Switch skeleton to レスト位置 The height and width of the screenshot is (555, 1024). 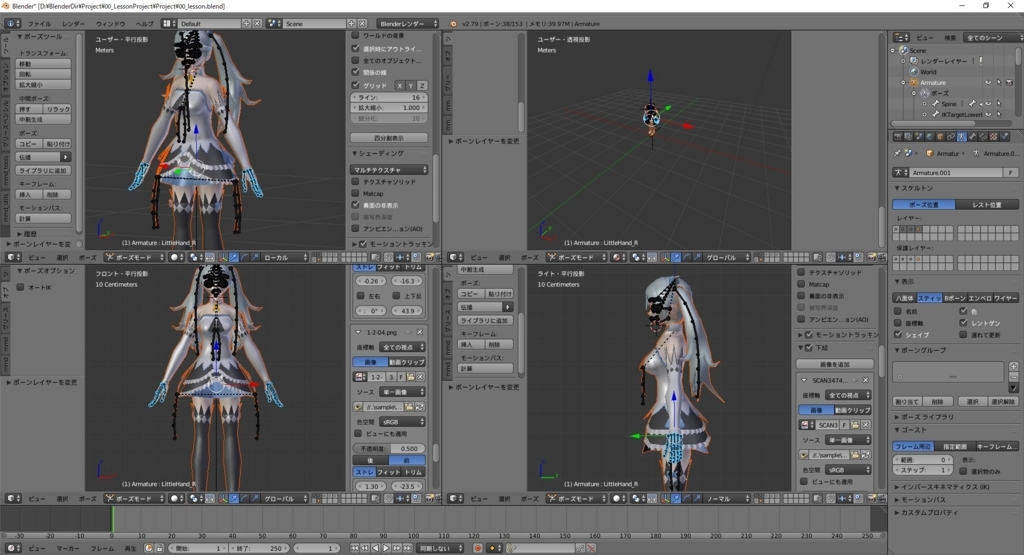[987, 204]
